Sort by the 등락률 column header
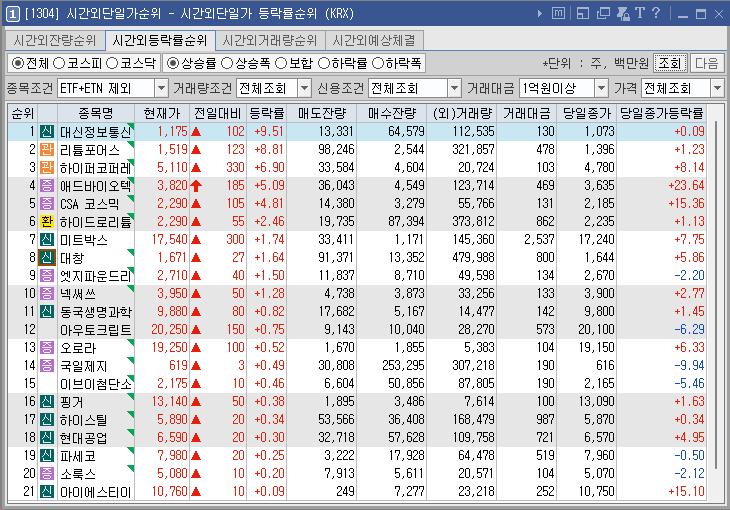 (267, 113)
